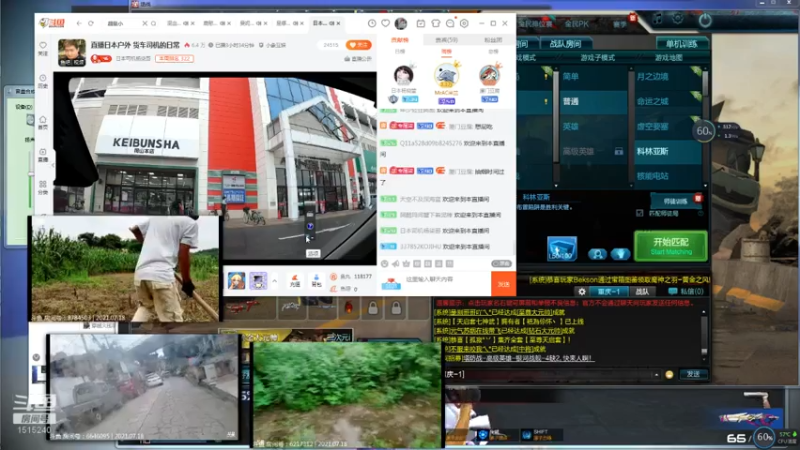The image size is (800, 450).
Task: Select 核能电站 map
Action: coord(667,176)
